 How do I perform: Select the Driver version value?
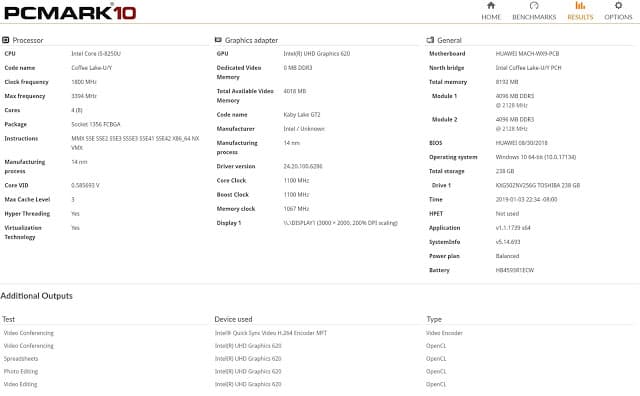[303, 166]
